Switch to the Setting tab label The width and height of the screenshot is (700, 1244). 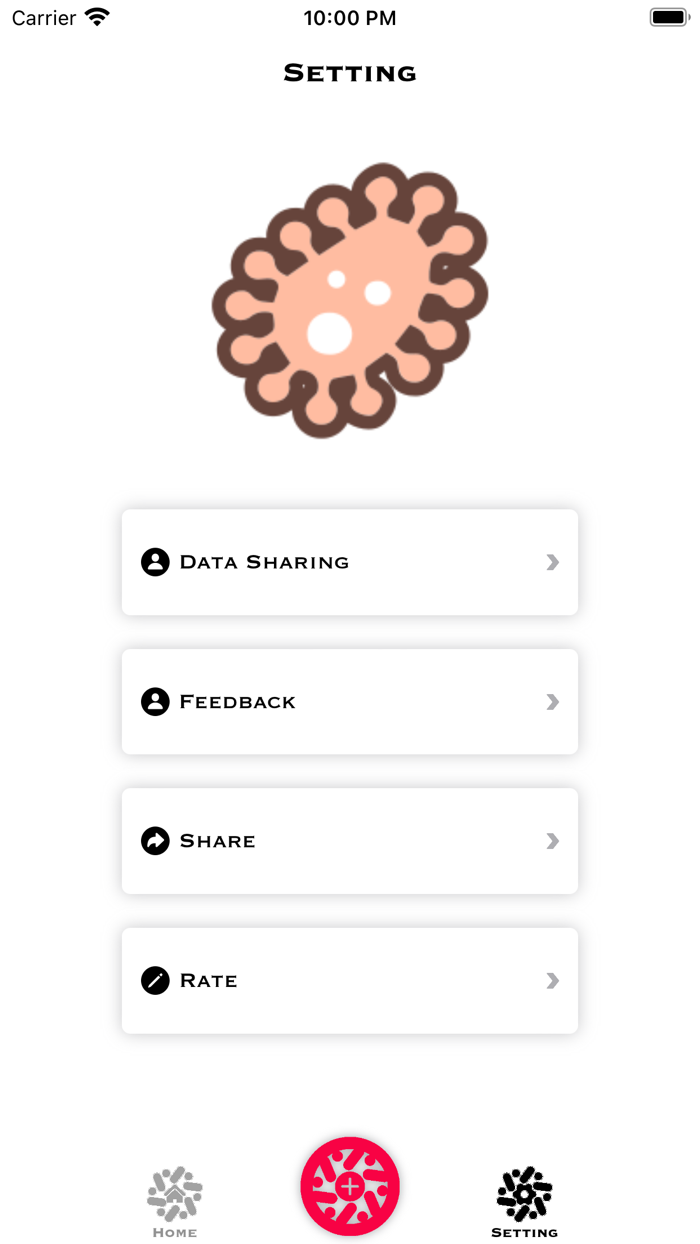pyautogui.click(x=525, y=1233)
